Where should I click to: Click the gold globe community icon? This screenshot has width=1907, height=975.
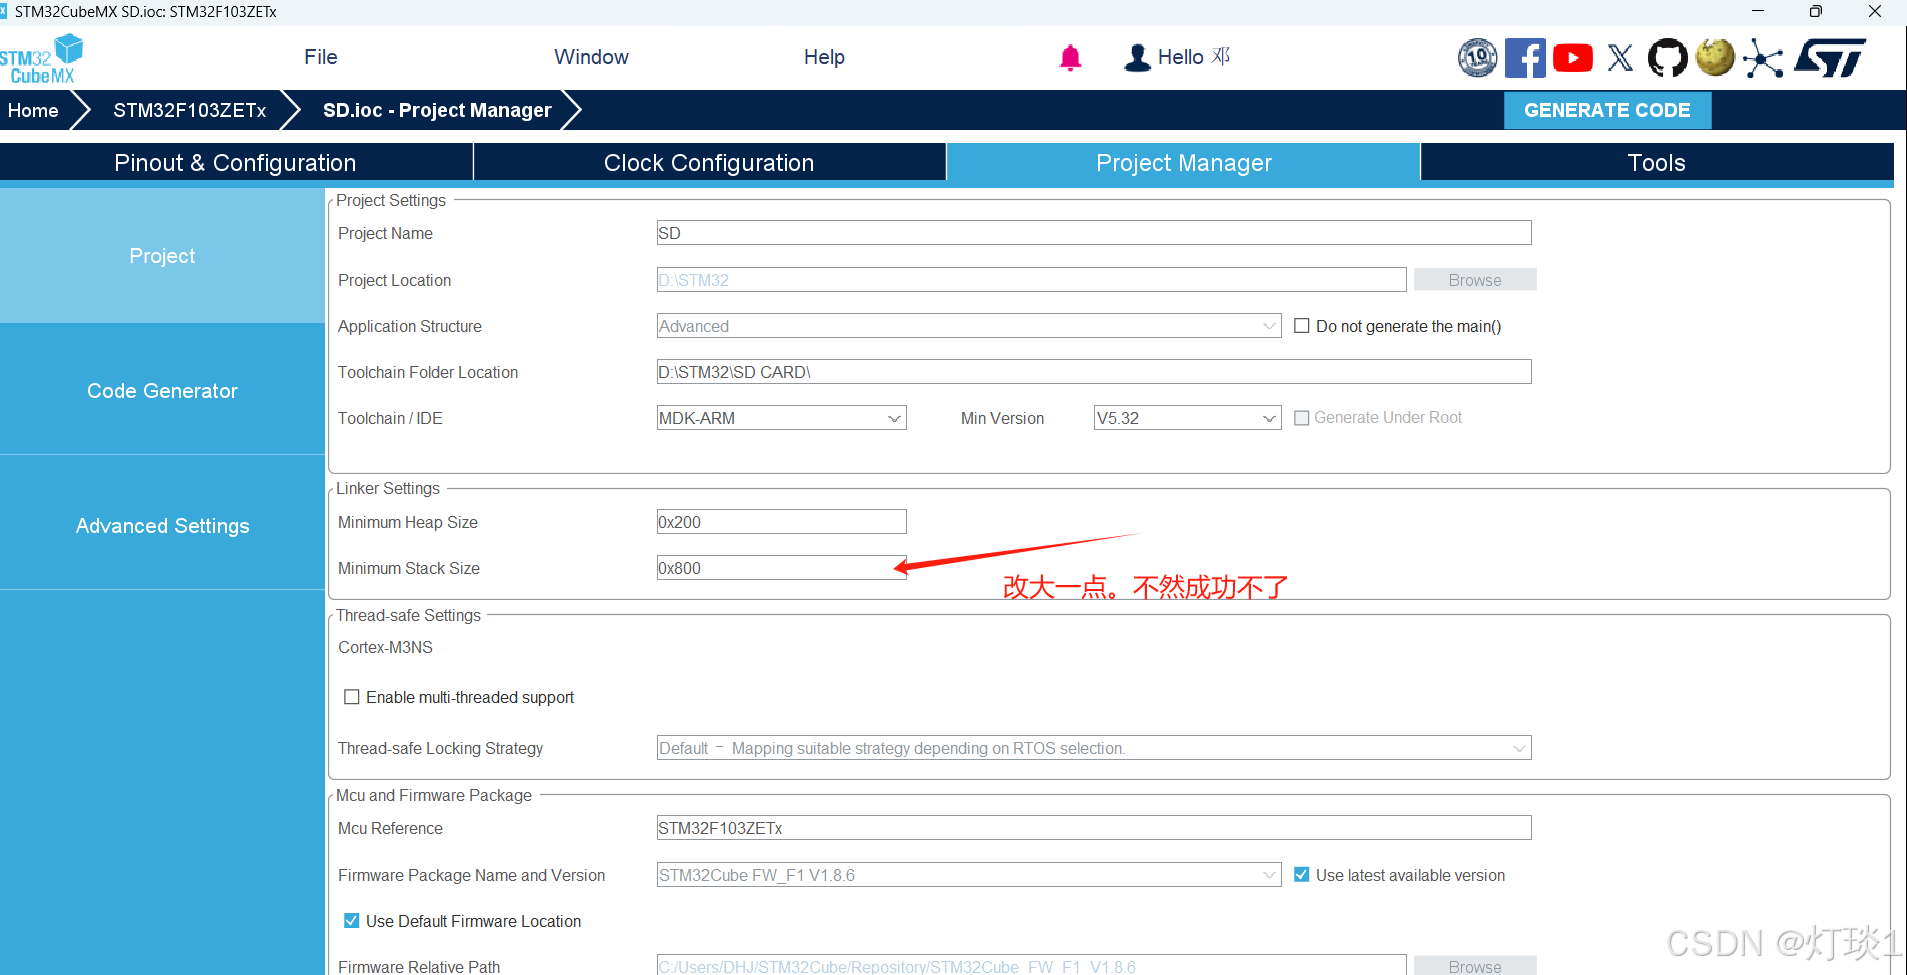(1715, 57)
